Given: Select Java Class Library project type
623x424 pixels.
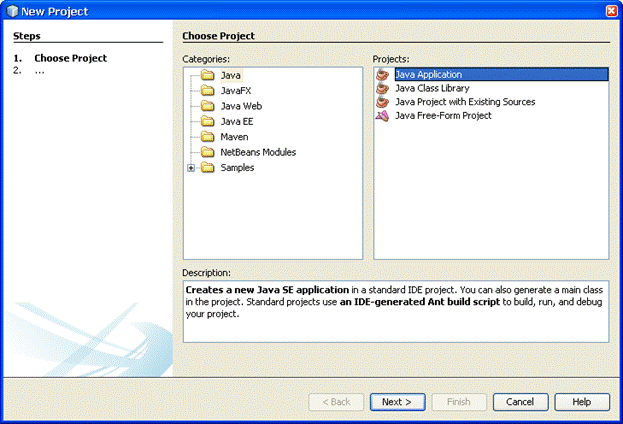Looking at the screenshot, I should 432,88.
